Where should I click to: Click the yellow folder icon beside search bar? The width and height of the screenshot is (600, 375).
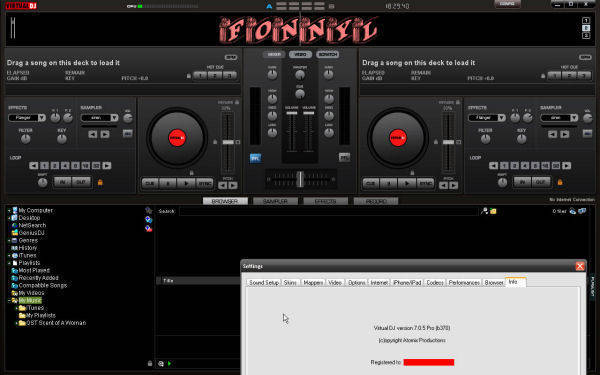pyautogui.click(x=493, y=211)
